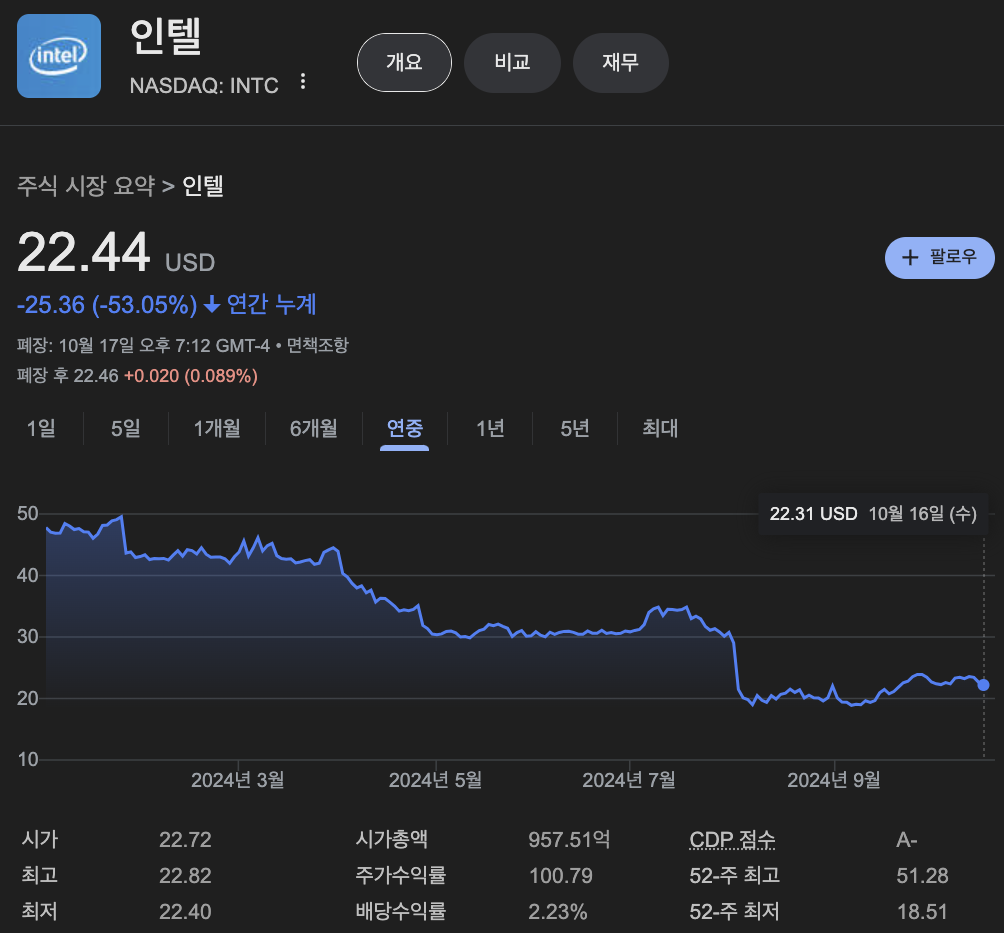Show the 5년 chart range
1004x933 pixels.
[575, 428]
